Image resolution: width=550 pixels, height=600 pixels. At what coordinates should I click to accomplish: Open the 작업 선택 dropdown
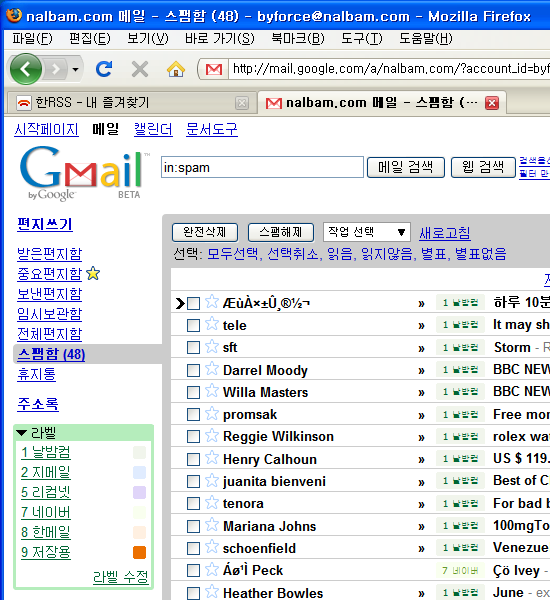[367, 232]
